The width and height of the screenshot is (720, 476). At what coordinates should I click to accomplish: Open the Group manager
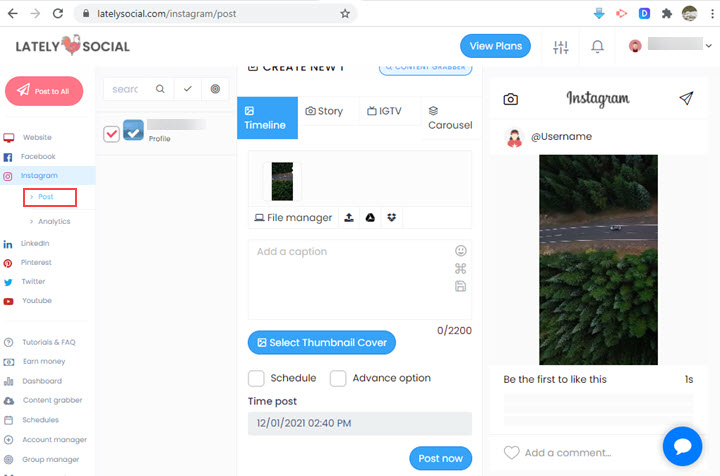tap(51, 459)
